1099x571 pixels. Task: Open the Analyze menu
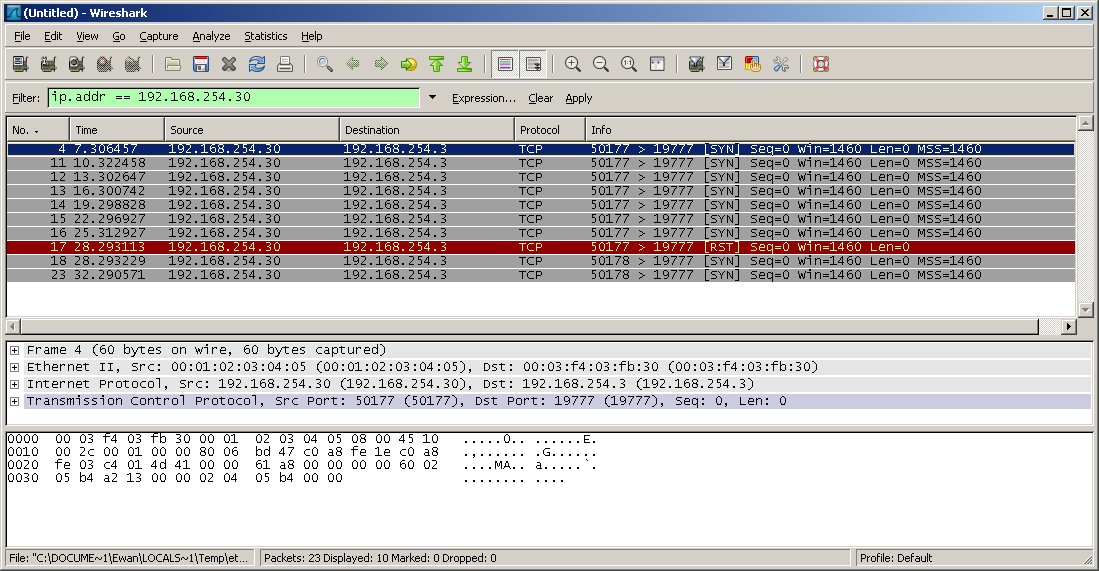tap(211, 36)
